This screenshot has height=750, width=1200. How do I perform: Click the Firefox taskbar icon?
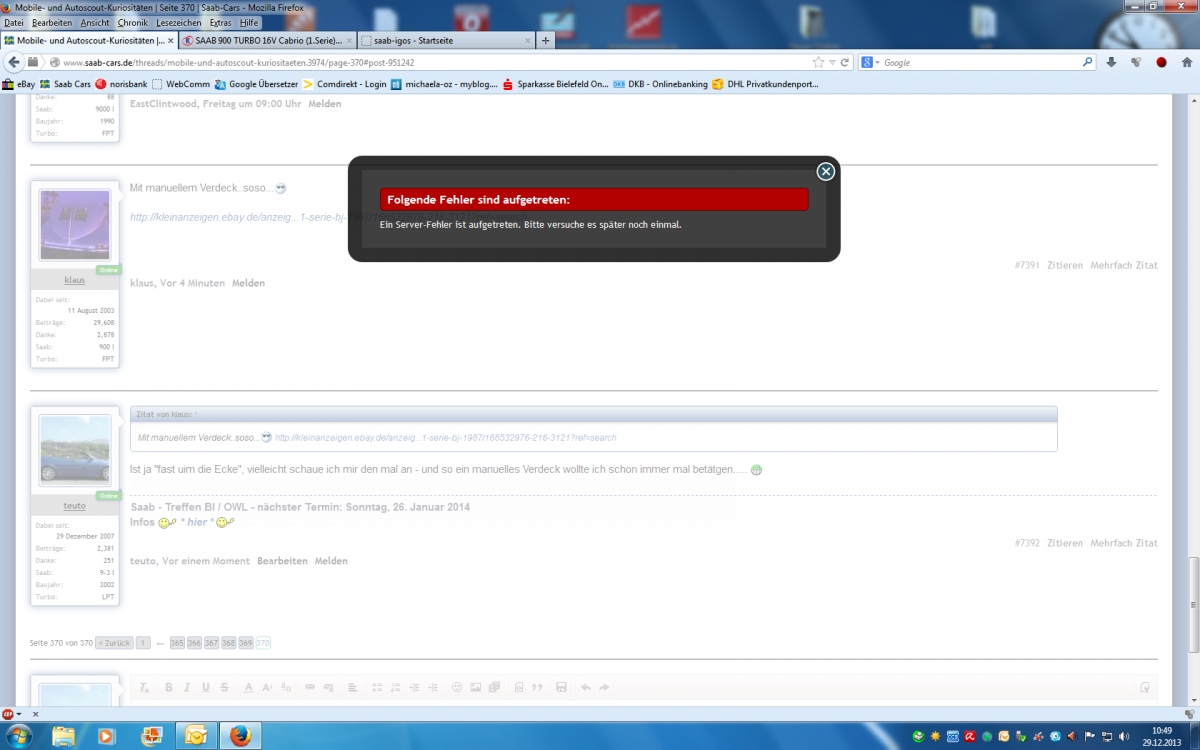coord(239,736)
